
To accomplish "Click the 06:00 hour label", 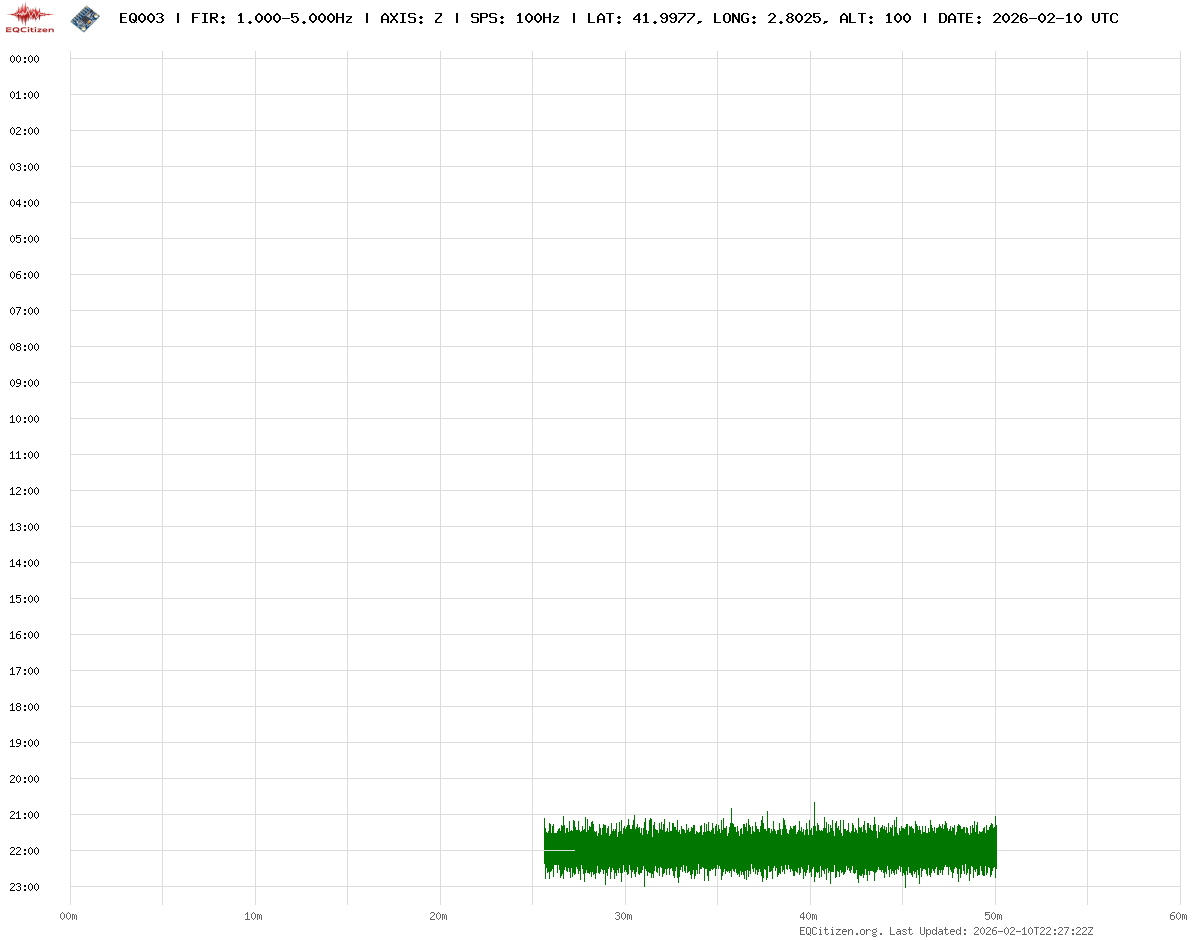I will point(24,275).
